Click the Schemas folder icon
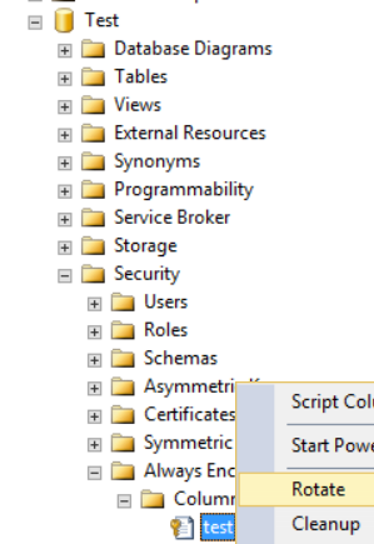 123,358
